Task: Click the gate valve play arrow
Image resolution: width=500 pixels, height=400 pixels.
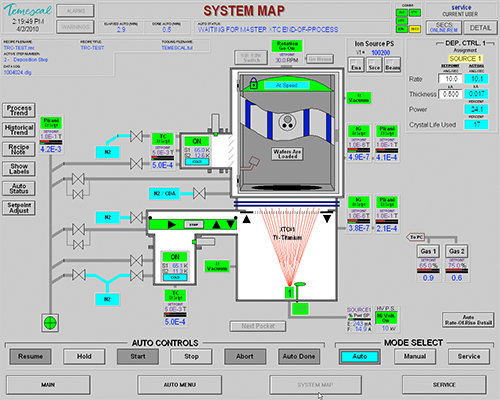Action: click(x=172, y=224)
